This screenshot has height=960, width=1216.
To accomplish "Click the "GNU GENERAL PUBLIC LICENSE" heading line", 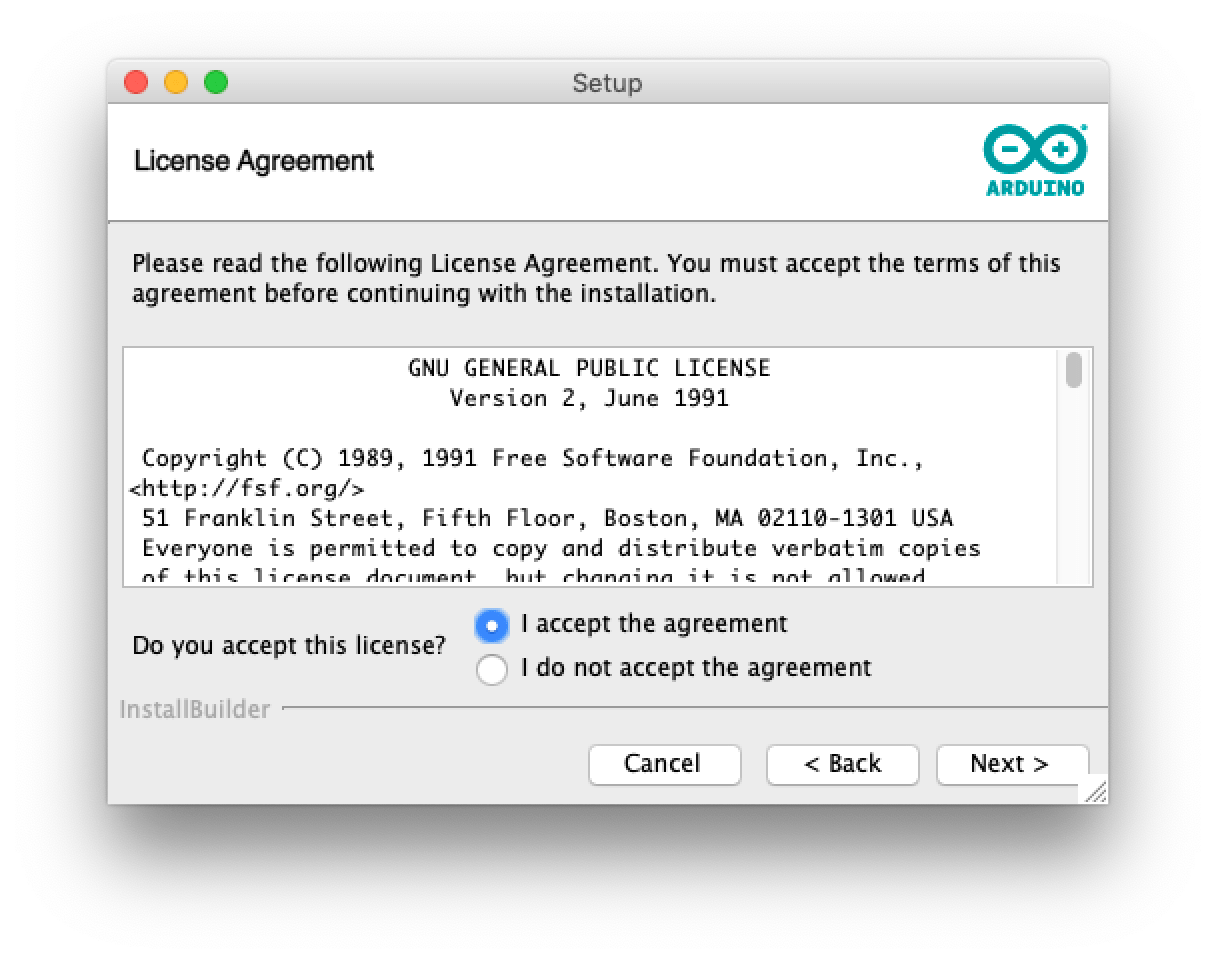I will (589, 368).
